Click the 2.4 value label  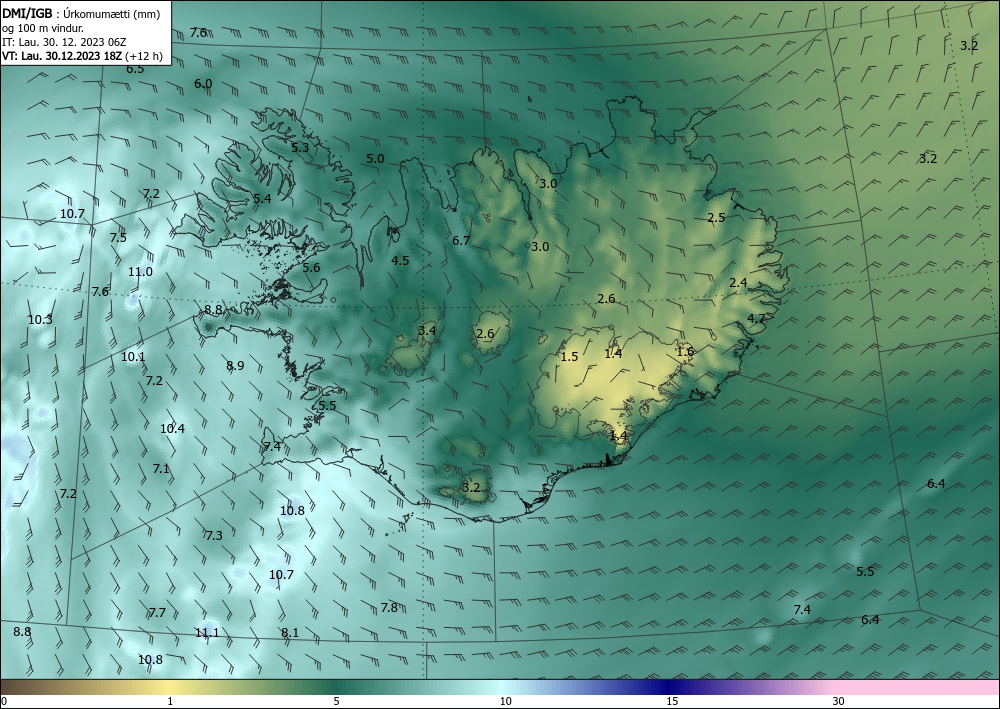pos(738,282)
